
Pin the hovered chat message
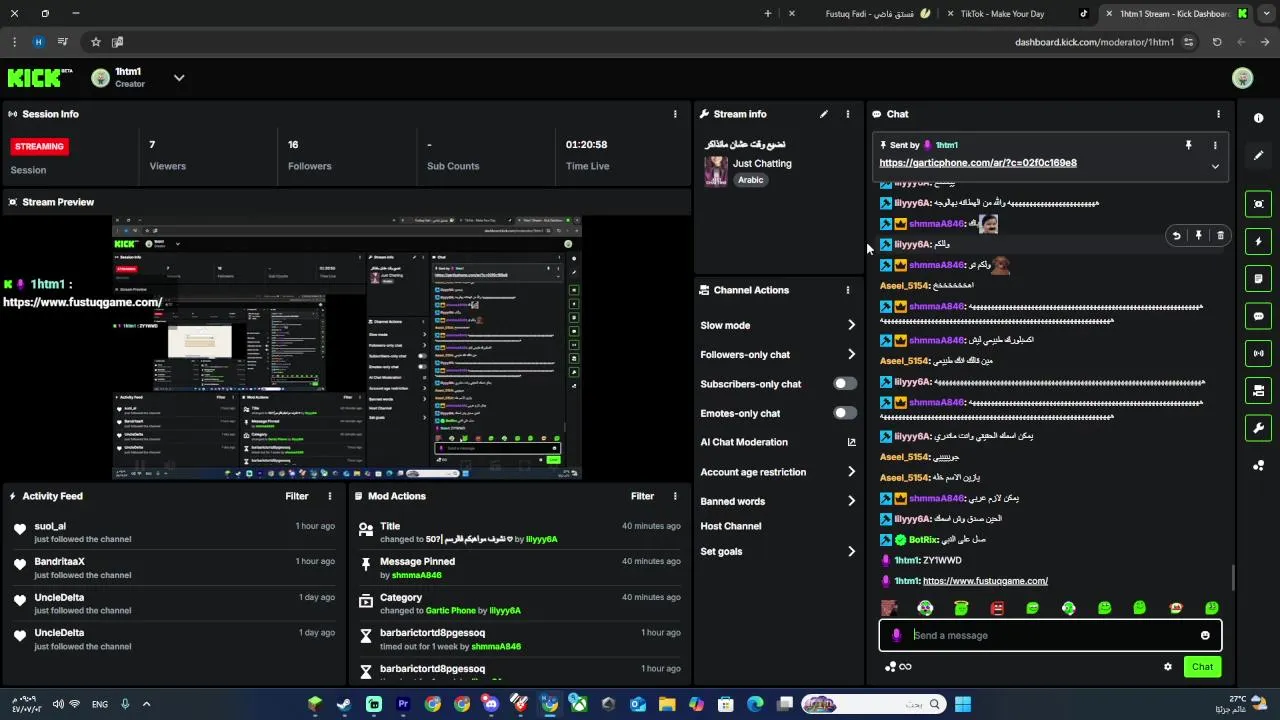tap(1198, 236)
